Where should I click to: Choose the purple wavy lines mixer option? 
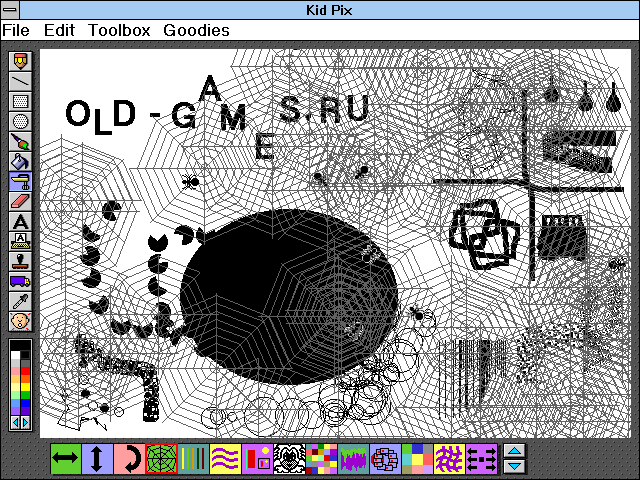click(x=225, y=459)
